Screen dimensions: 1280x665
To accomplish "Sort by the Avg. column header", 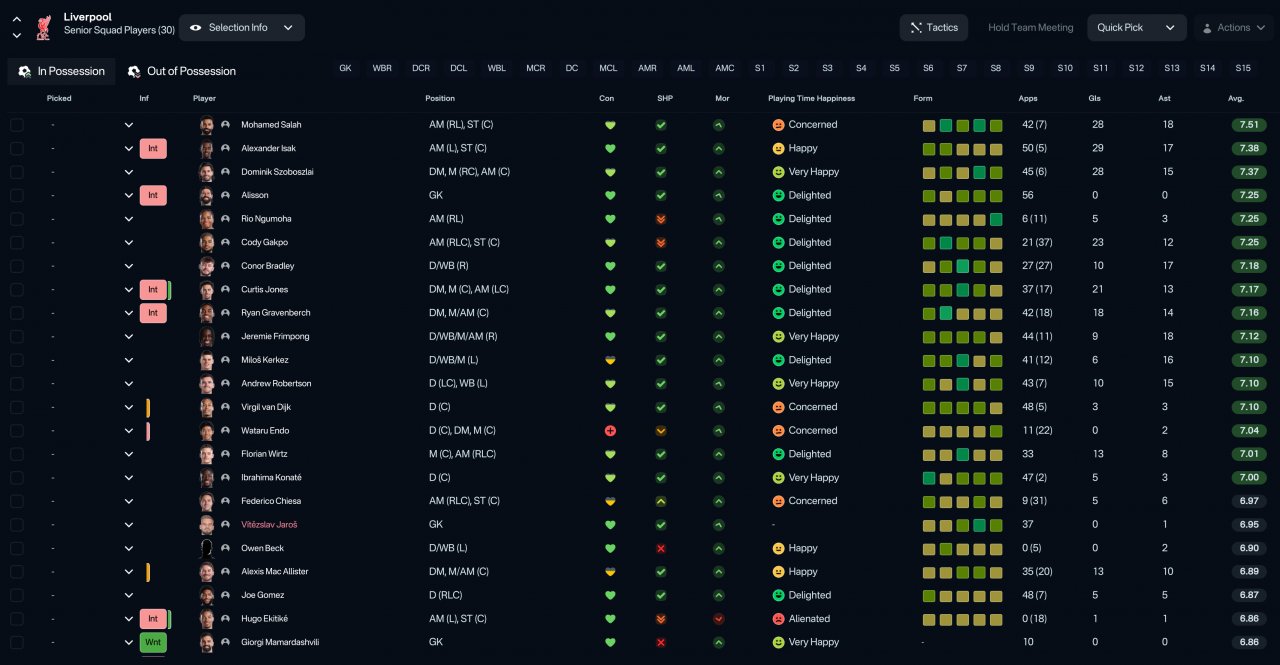I will 1236,99.
